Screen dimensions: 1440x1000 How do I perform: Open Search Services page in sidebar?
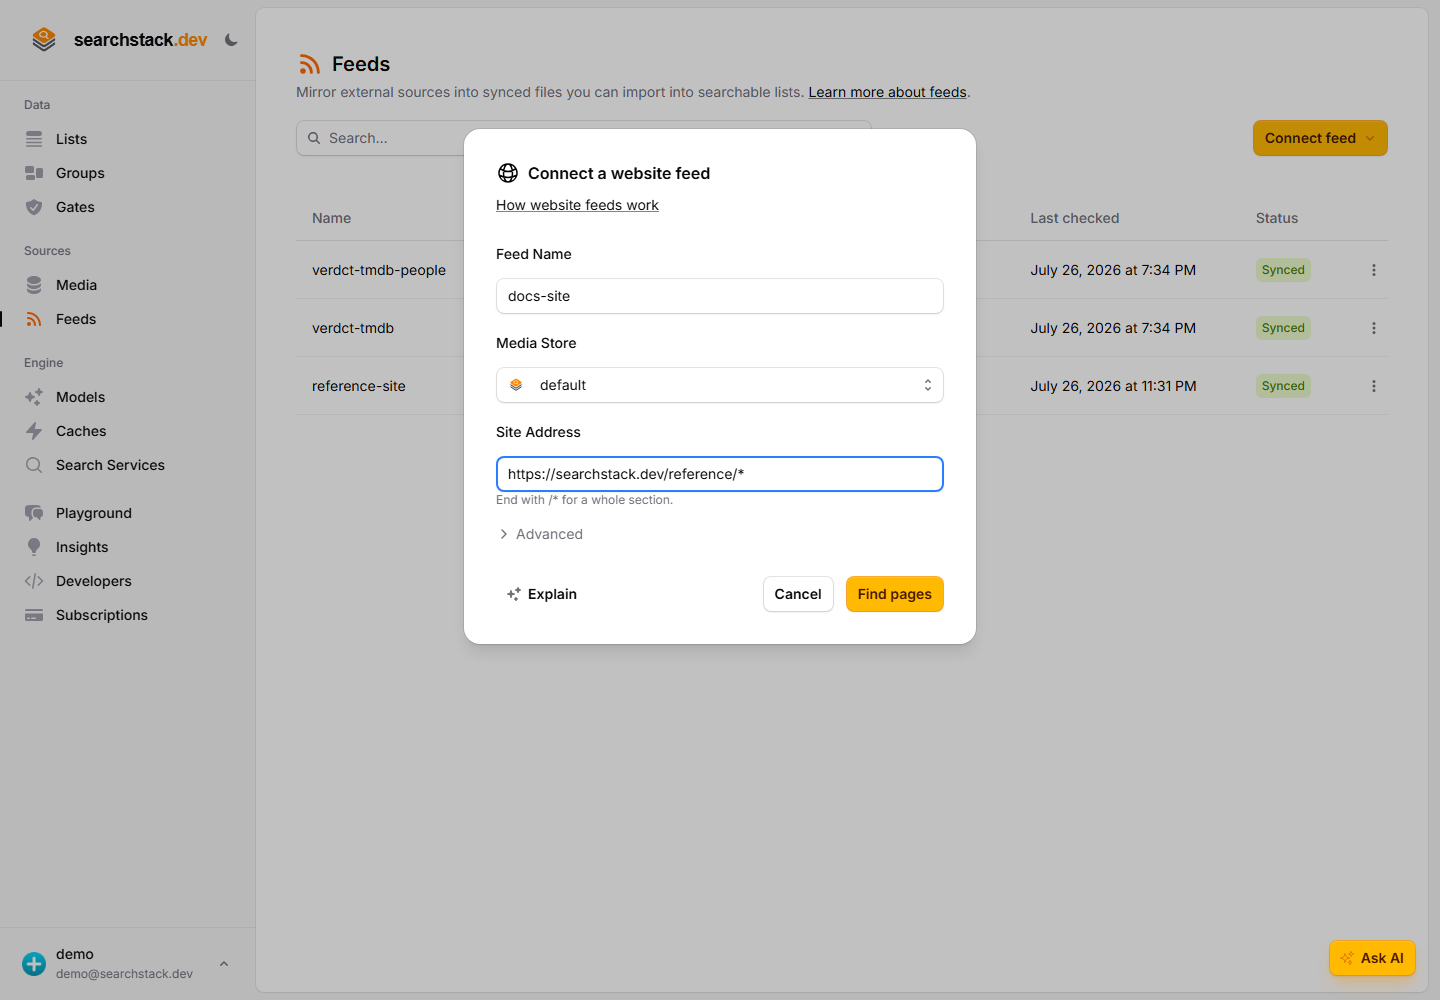coord(110,465)
